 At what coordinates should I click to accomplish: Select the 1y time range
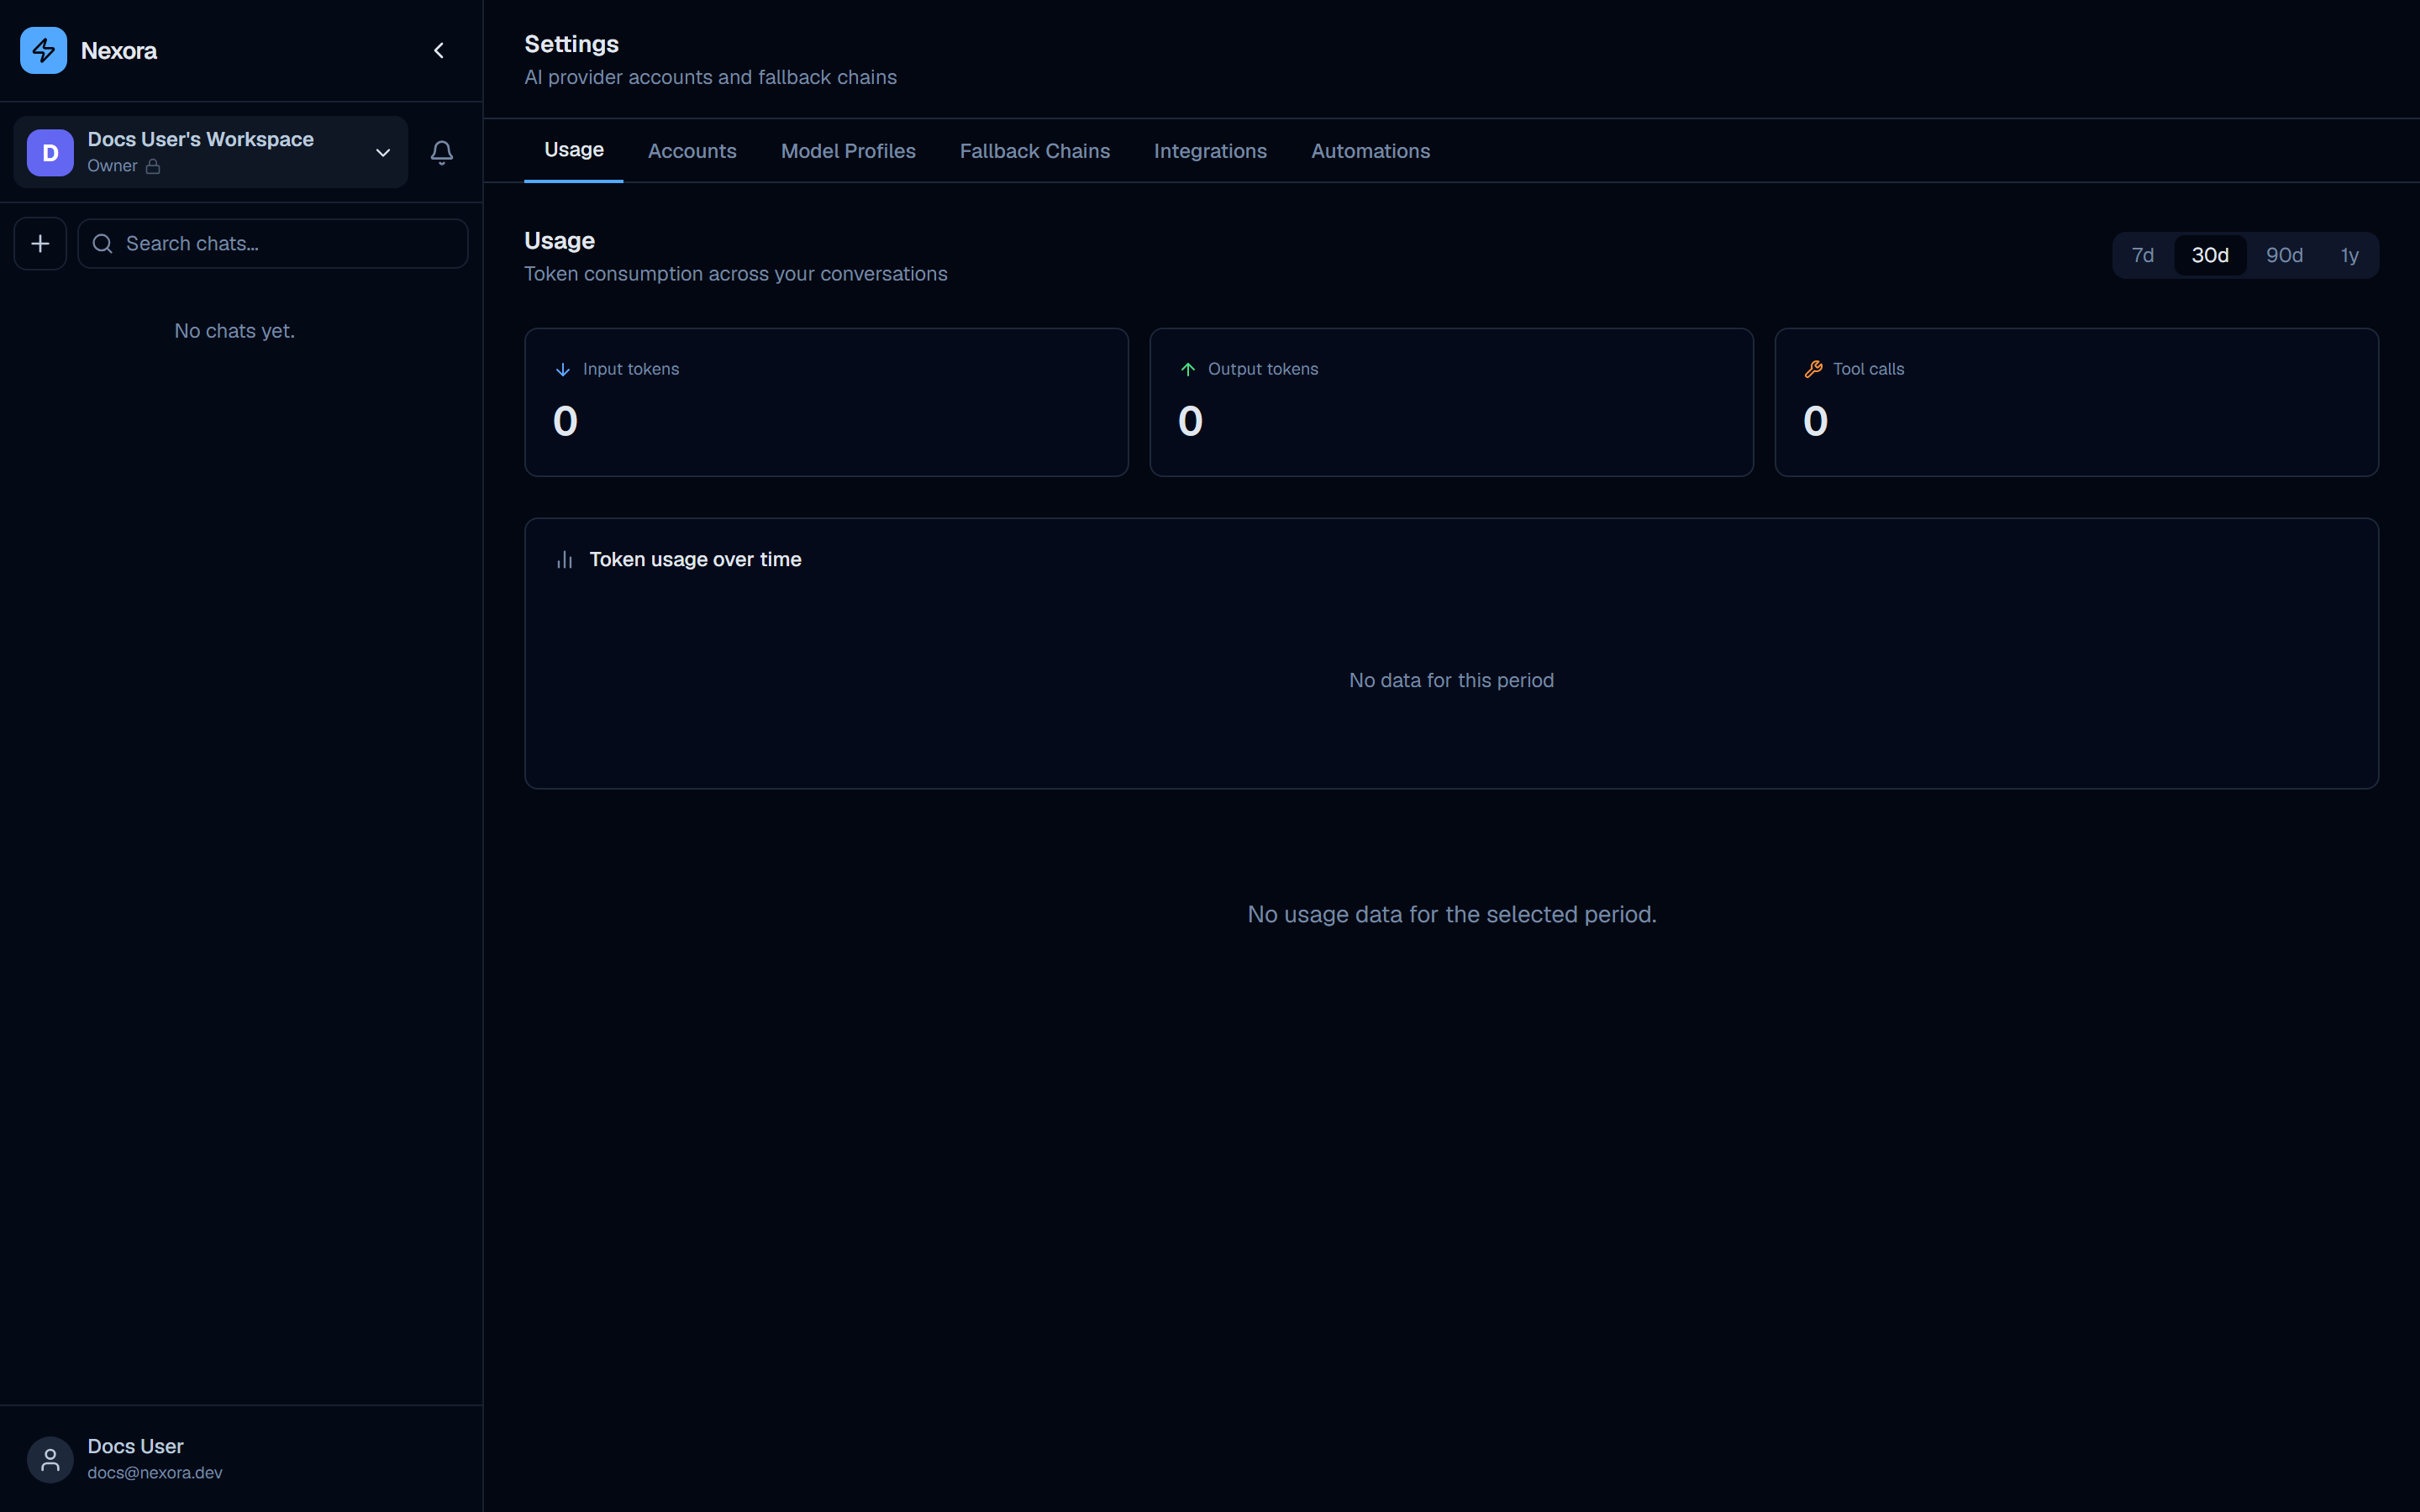coord(2349,255)
